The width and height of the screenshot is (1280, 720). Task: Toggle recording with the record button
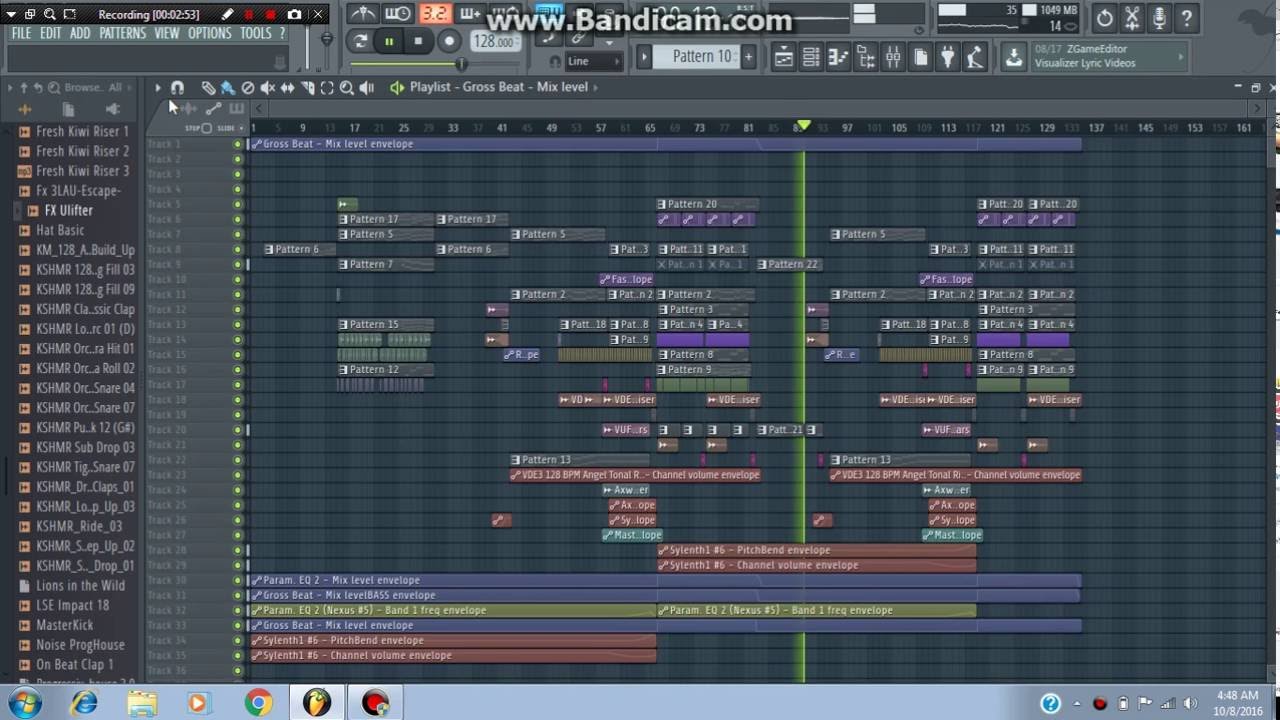coord(450,41)
